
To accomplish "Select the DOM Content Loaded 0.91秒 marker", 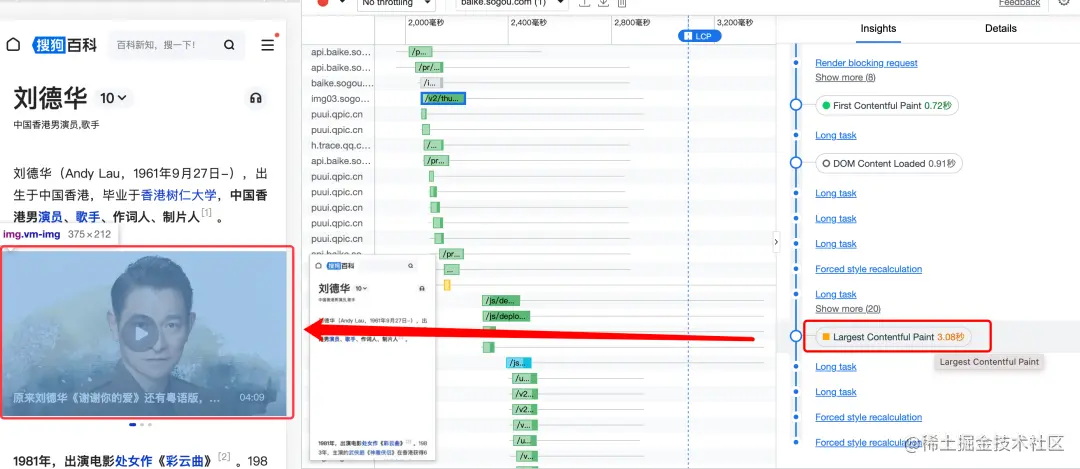I will [889, 163].
